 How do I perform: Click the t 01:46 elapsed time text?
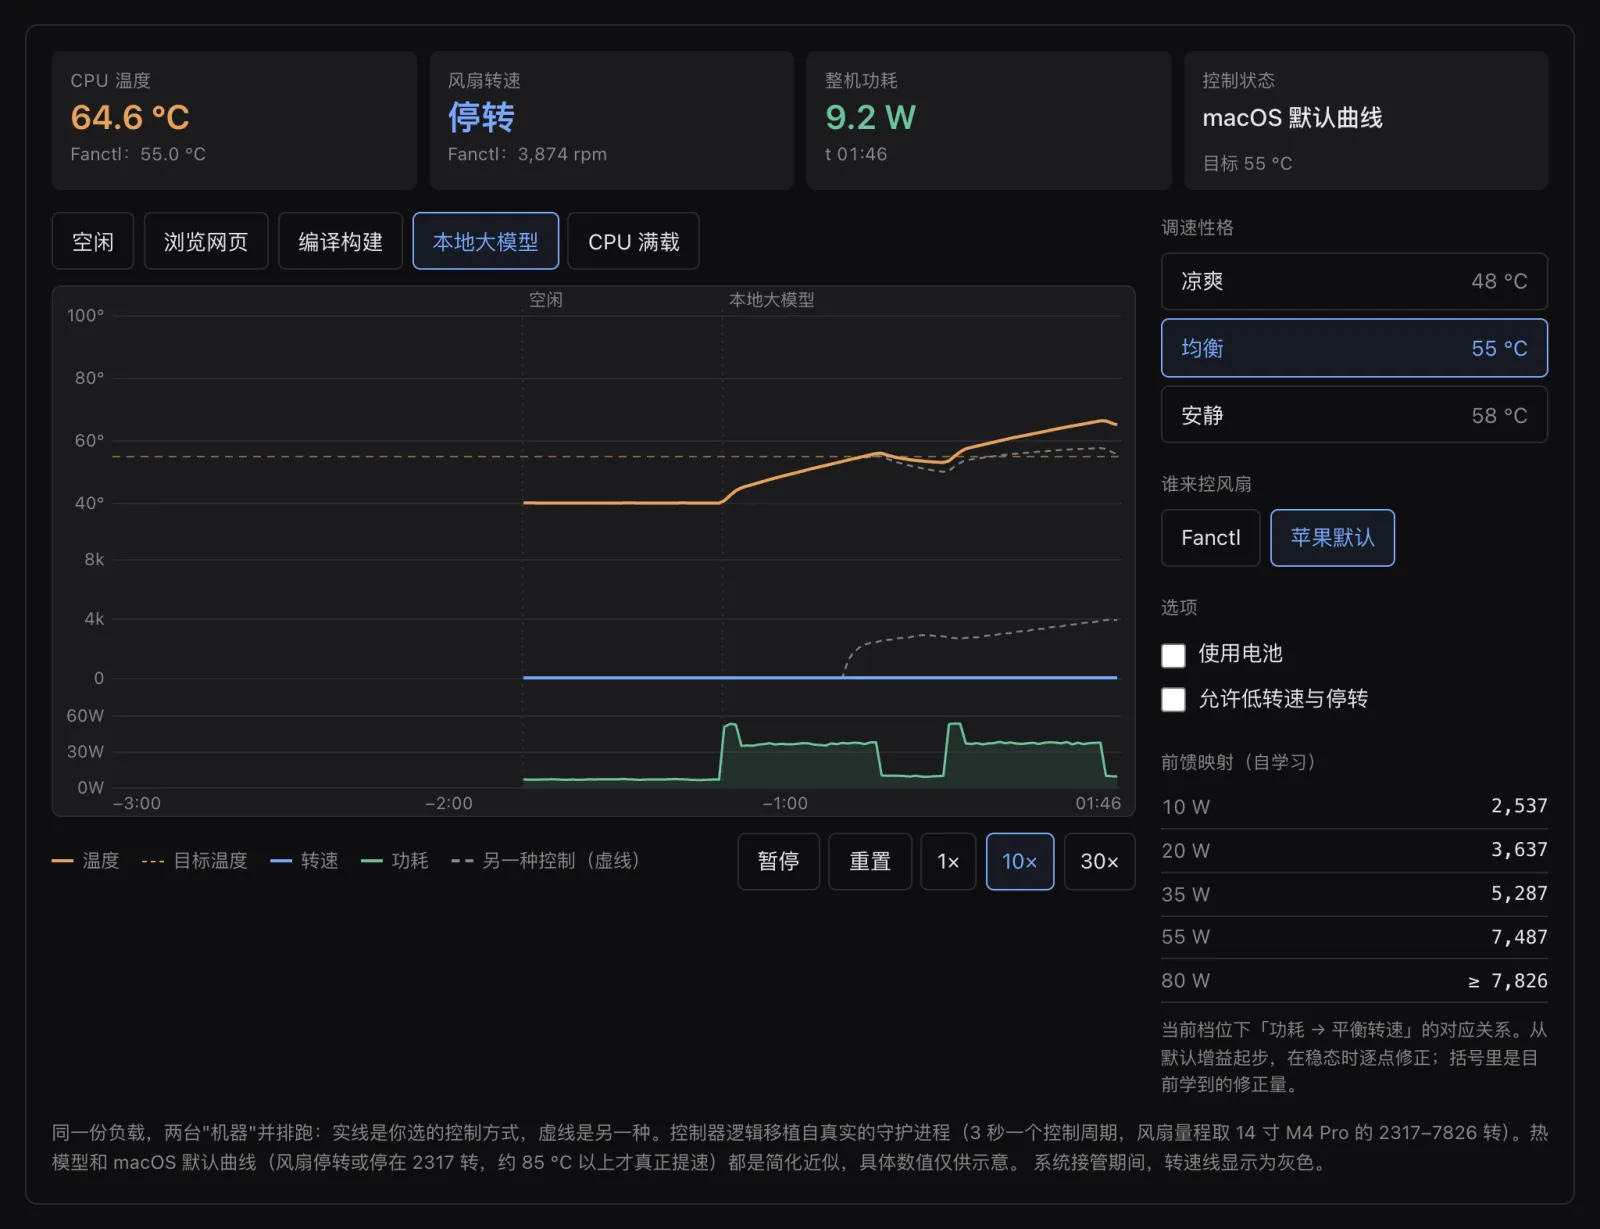coord(856,154)
